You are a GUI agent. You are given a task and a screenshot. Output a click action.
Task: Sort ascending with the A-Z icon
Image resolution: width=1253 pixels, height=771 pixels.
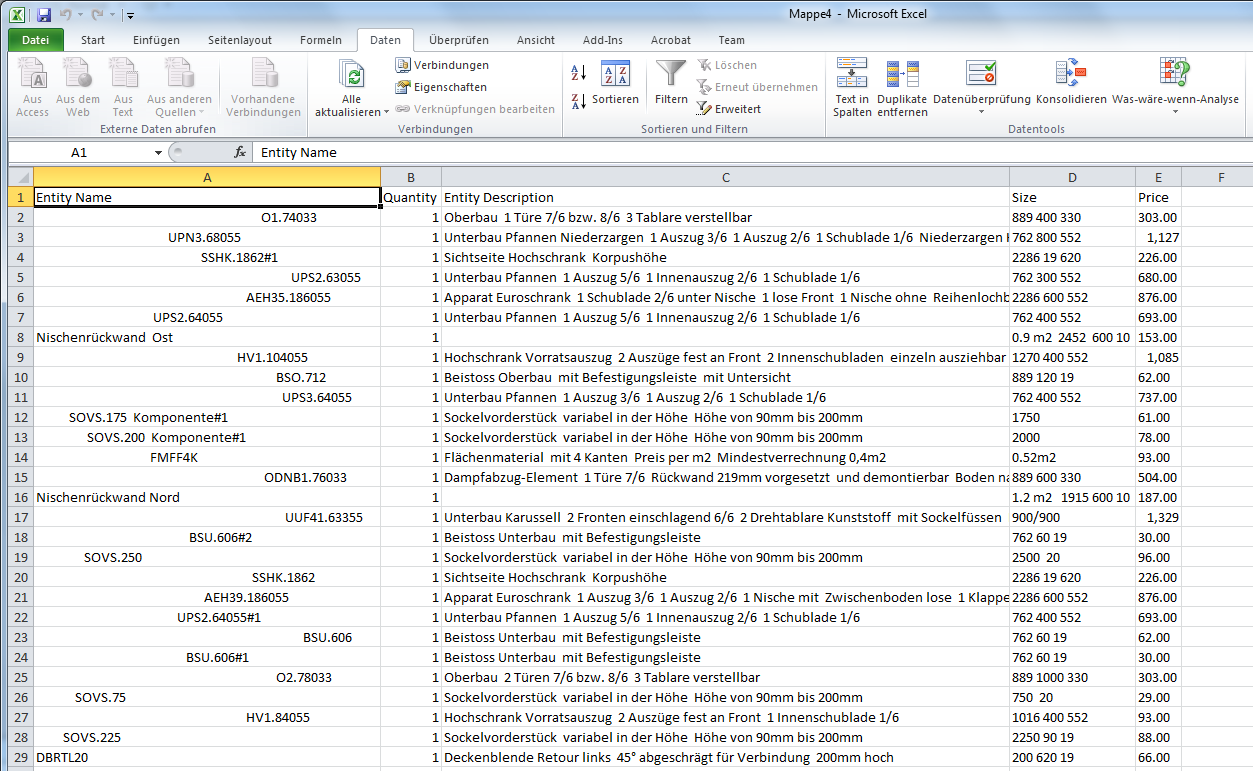(579, 73)
